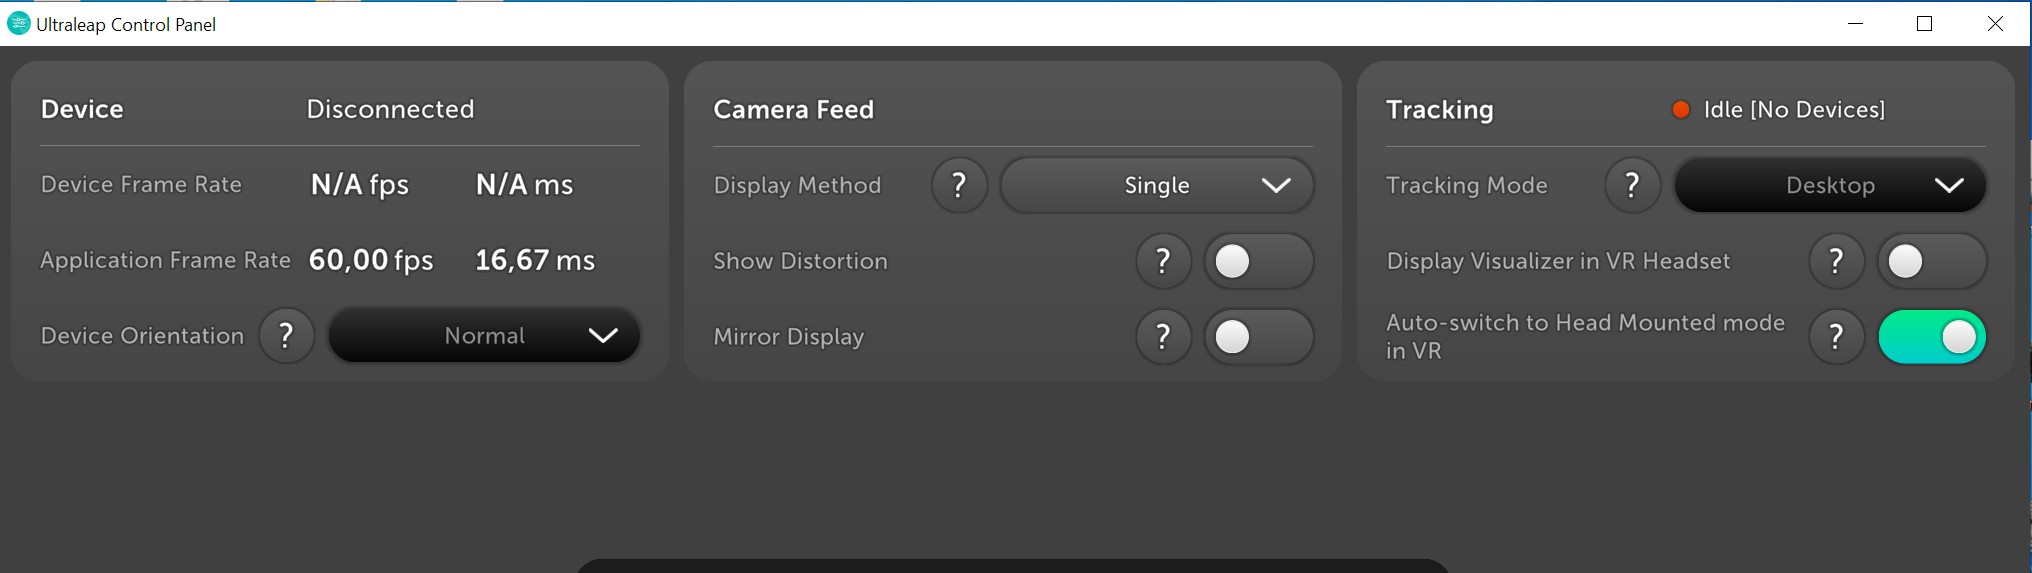Show help for Display Visualizer in VR Headset
This screenshot has height=573, width=2032.
tap(1836, 261)
